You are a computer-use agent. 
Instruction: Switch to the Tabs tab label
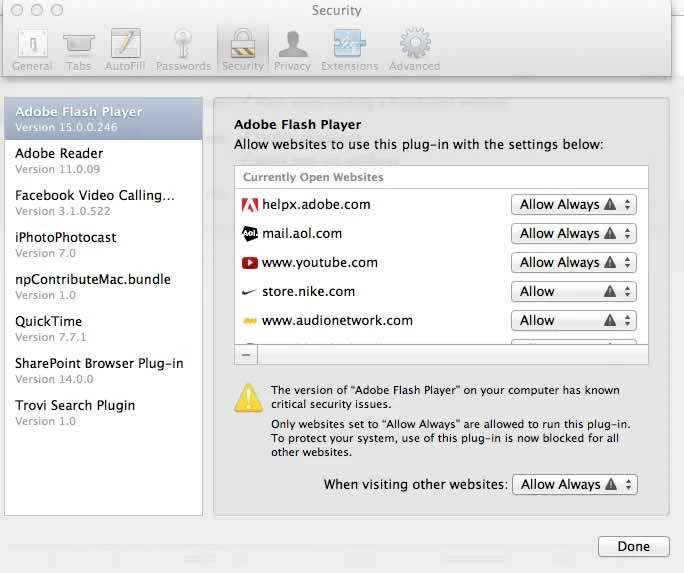tap(79, 66)
